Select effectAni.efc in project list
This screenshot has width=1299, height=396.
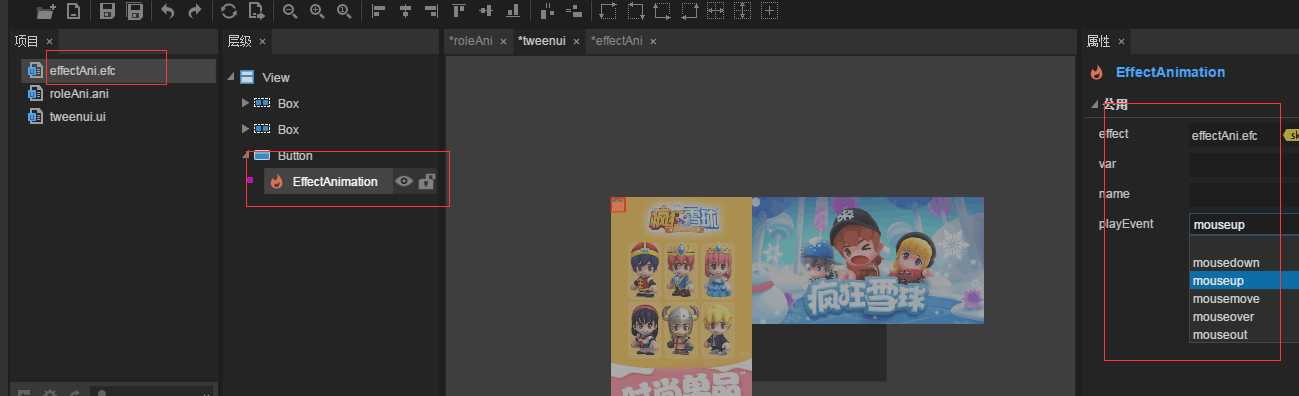tap(118, 70)
